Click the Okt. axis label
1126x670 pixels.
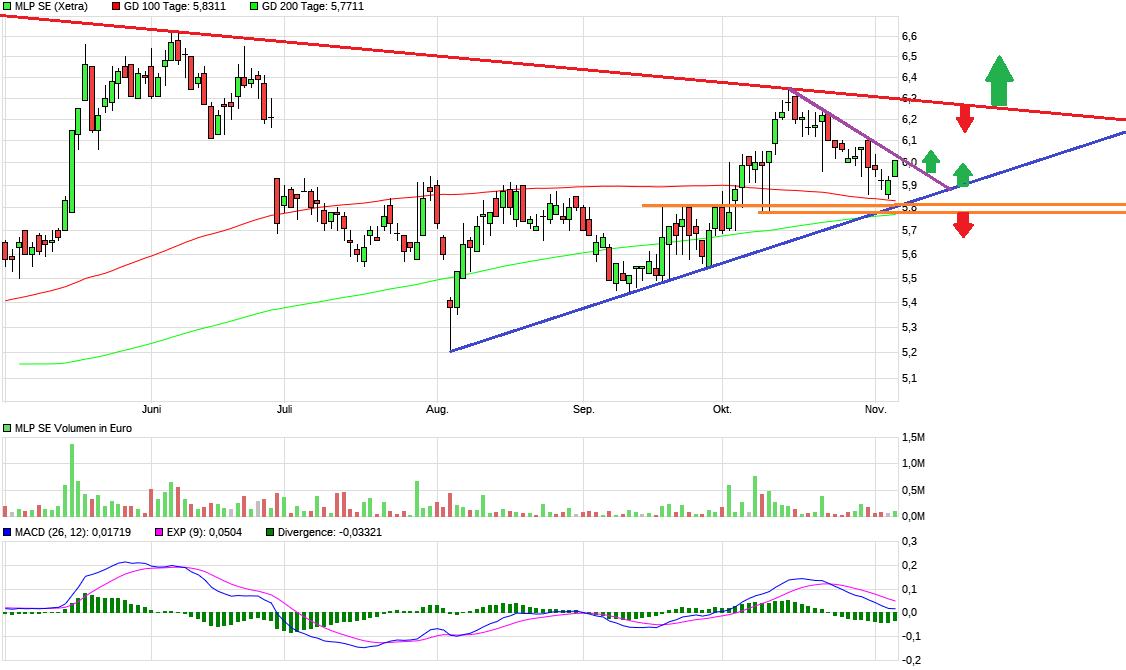(722, 409)
